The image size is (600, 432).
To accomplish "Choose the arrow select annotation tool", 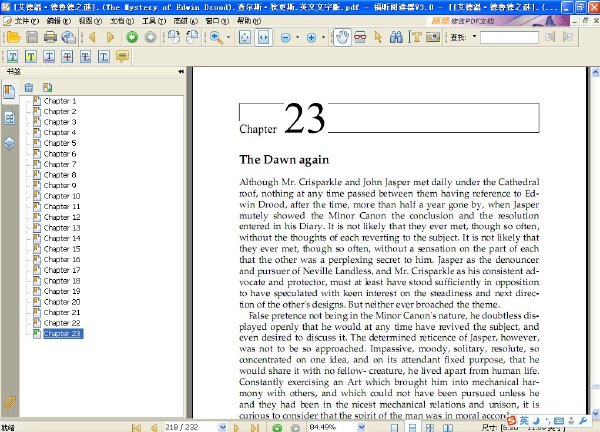I will click(378, 37).
